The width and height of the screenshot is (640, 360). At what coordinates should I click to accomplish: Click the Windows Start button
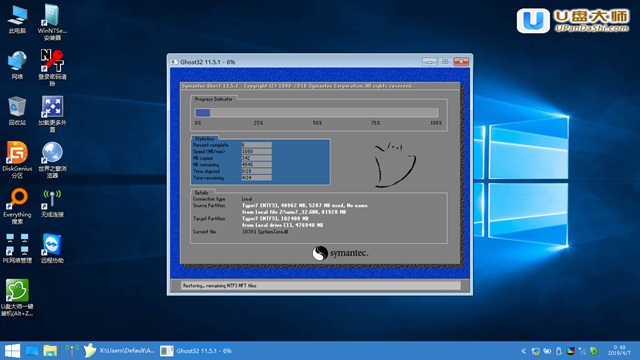(x=12, y=351)
